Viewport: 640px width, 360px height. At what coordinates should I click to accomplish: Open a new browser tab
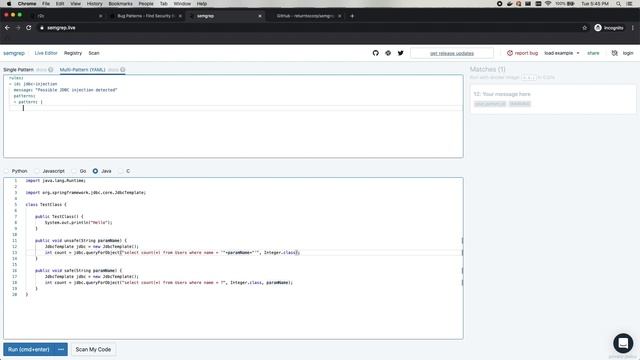tap(352, 16)
